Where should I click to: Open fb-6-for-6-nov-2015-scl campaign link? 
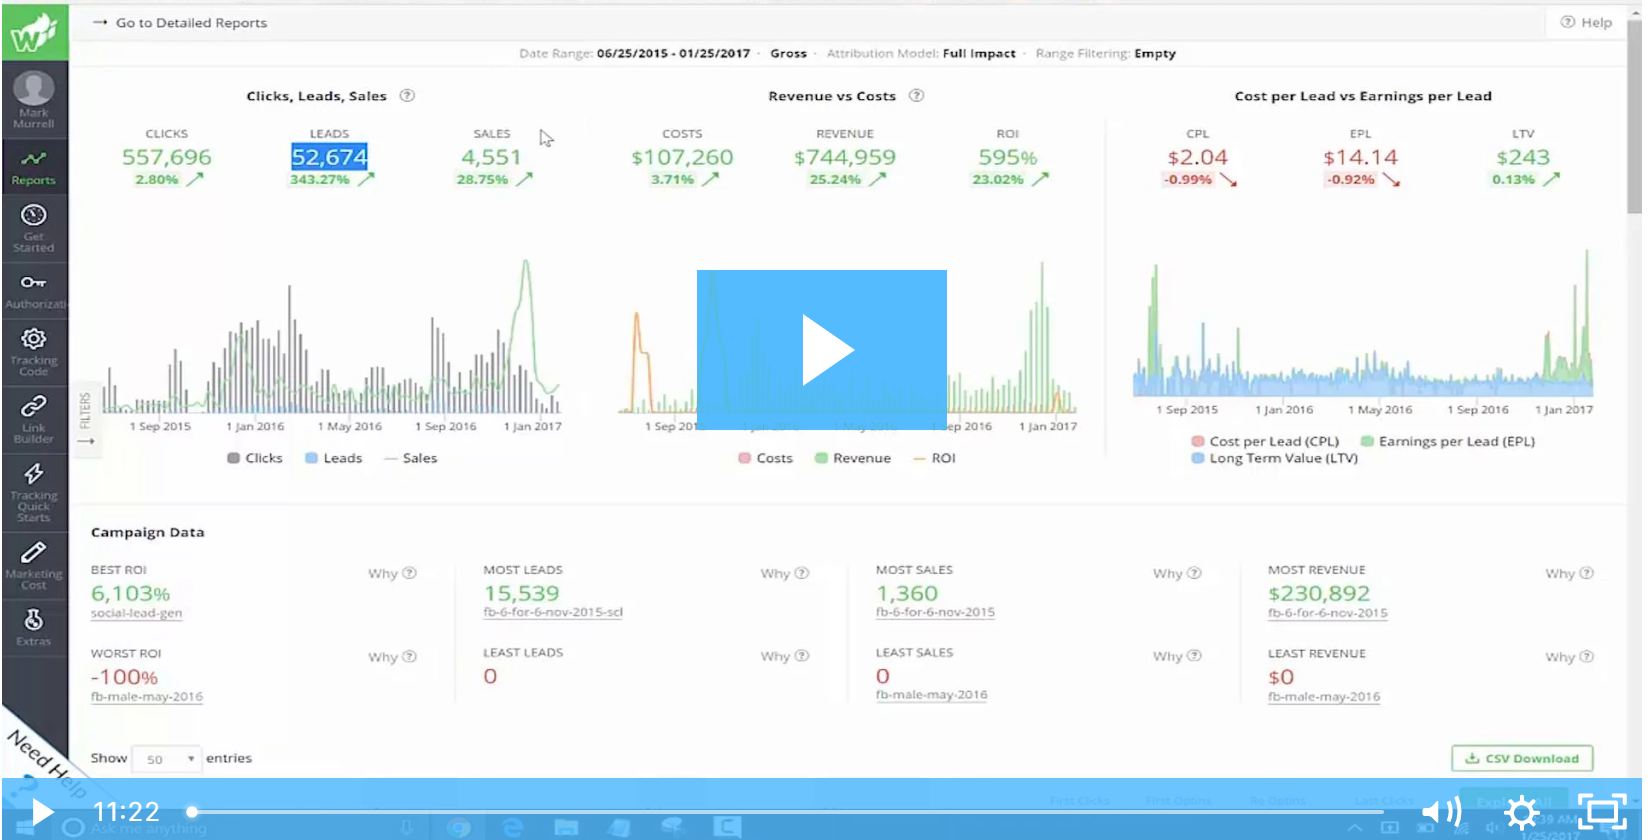coord(553,612)
